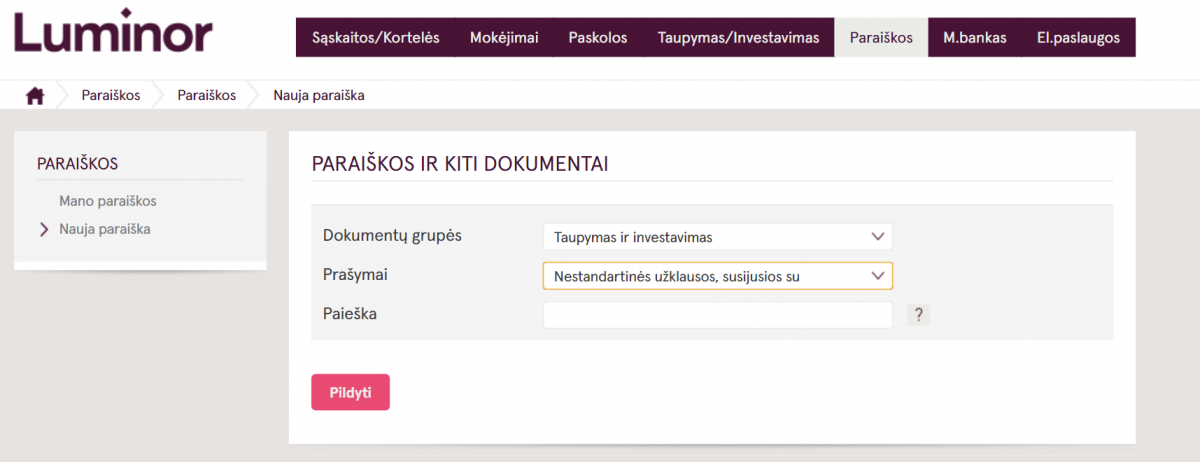Go to El.paslaugos menu
The width and height of the screenshot is (1200, 462).
click(x=1078, y=38)
